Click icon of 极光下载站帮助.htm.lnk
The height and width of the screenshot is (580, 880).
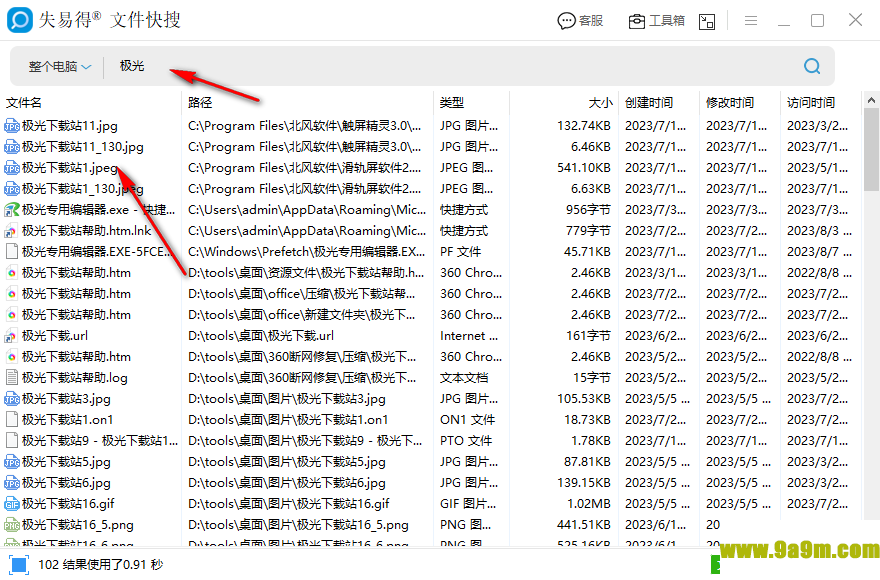[12, 231]
